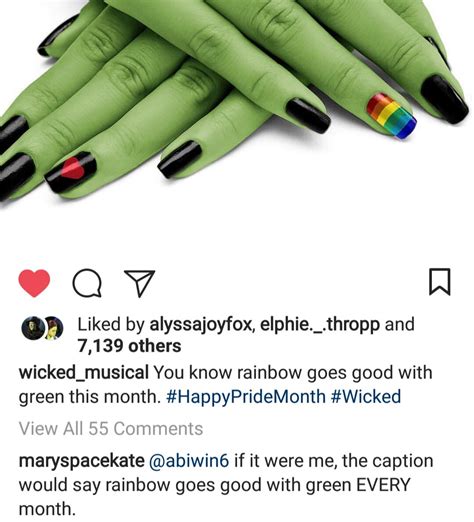
Task: Tap the rainbow-painted nail in the photo
Action: pos(391,116)
